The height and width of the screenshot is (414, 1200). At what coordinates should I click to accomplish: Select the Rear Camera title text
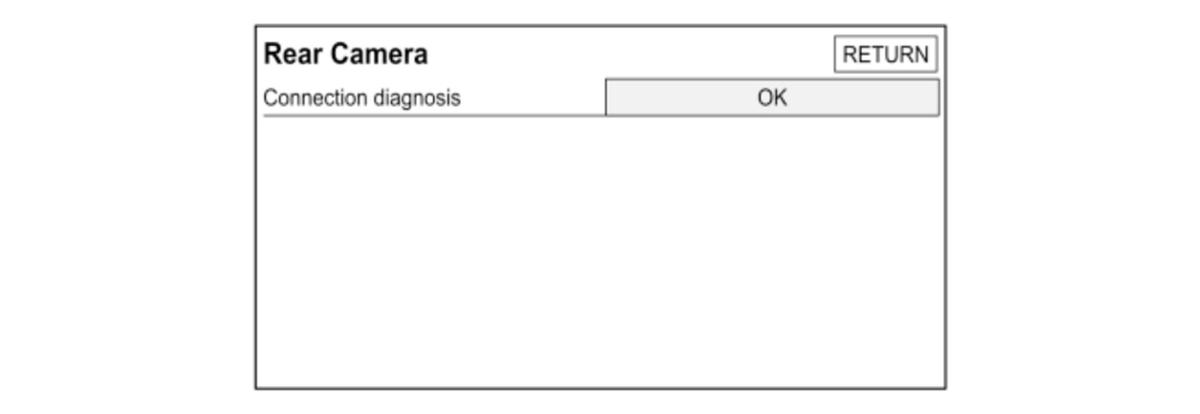pos(345,54)
